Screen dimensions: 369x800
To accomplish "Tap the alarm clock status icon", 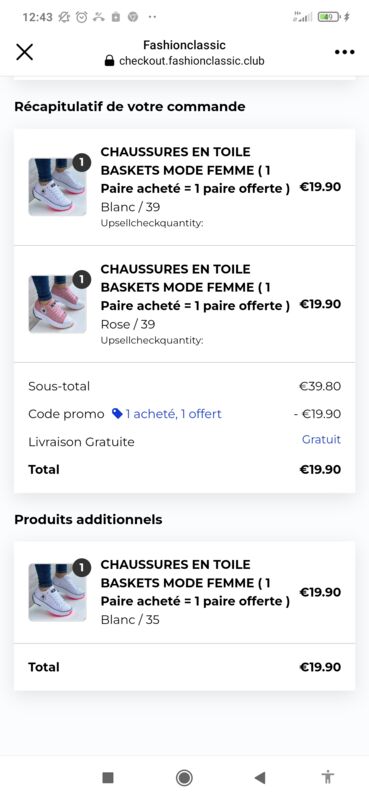I will pyautogui.click(x=82, y=17).
